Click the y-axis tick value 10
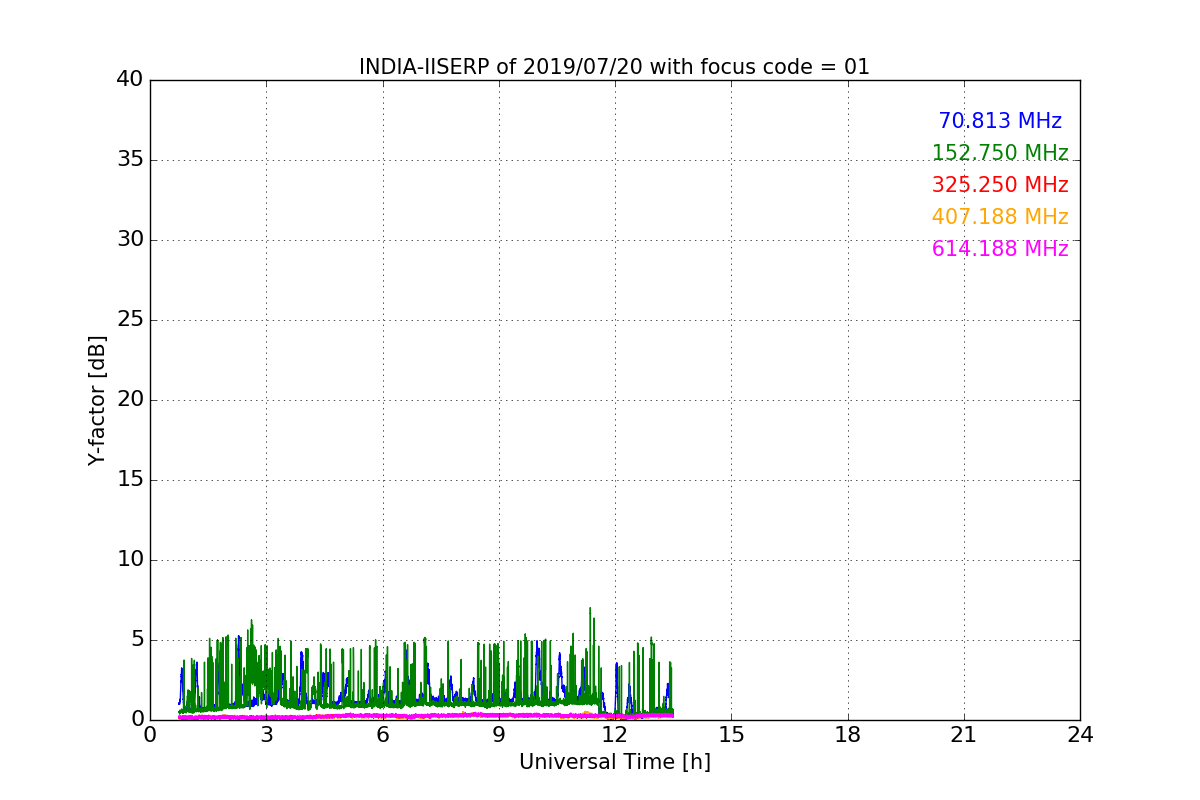 coord(130,560)
